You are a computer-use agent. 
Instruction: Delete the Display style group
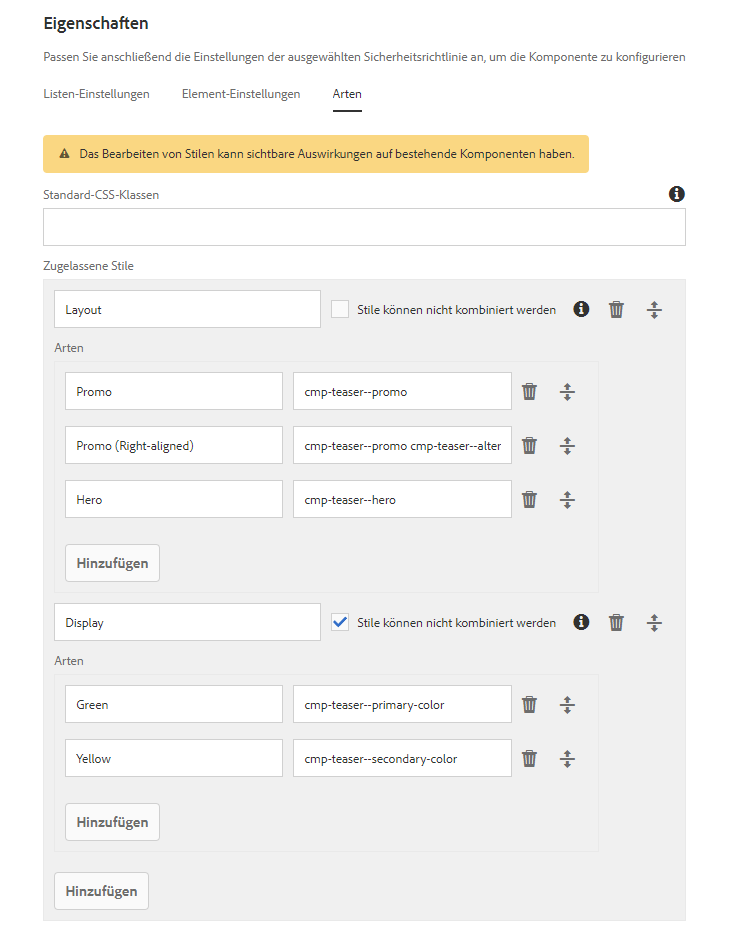click(616, 623)
